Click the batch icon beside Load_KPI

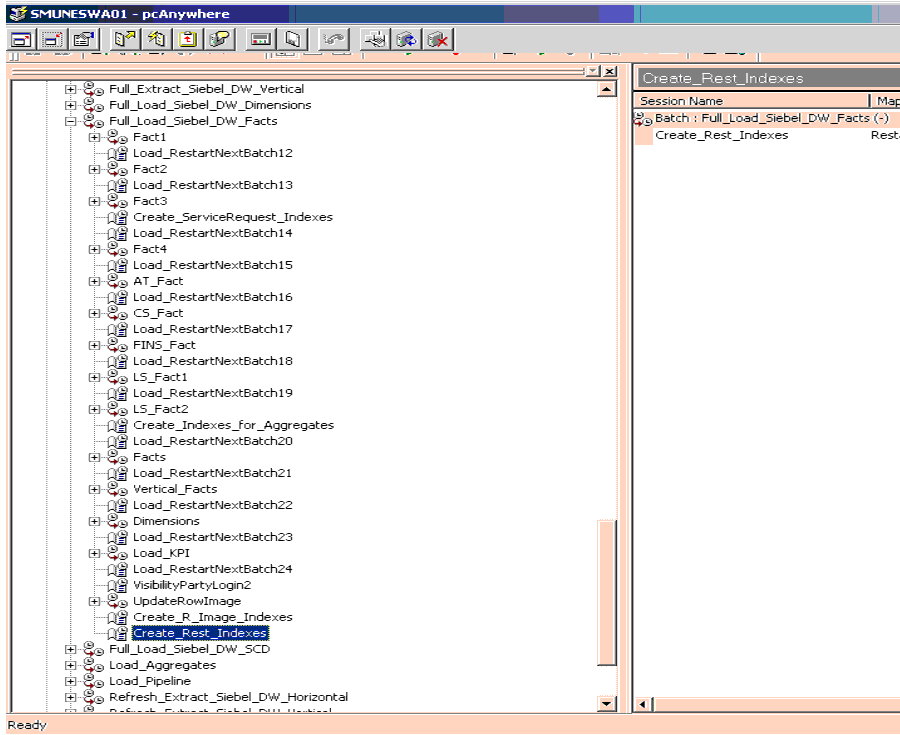[x=117, y=553]
